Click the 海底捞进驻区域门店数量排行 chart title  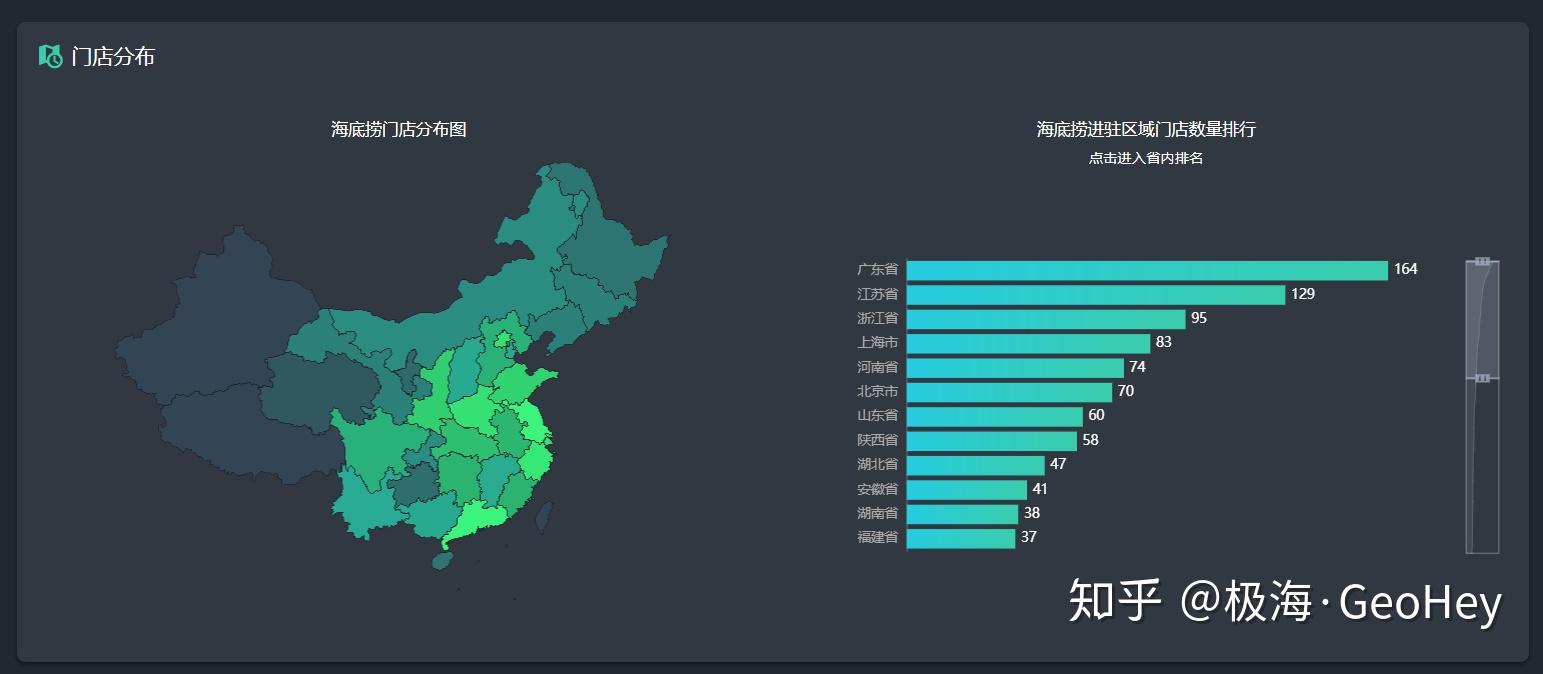click(1146, 129)
